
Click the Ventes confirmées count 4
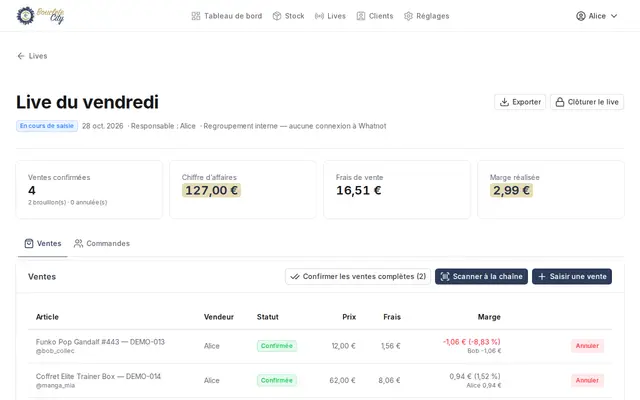click(x=32, y=190)
